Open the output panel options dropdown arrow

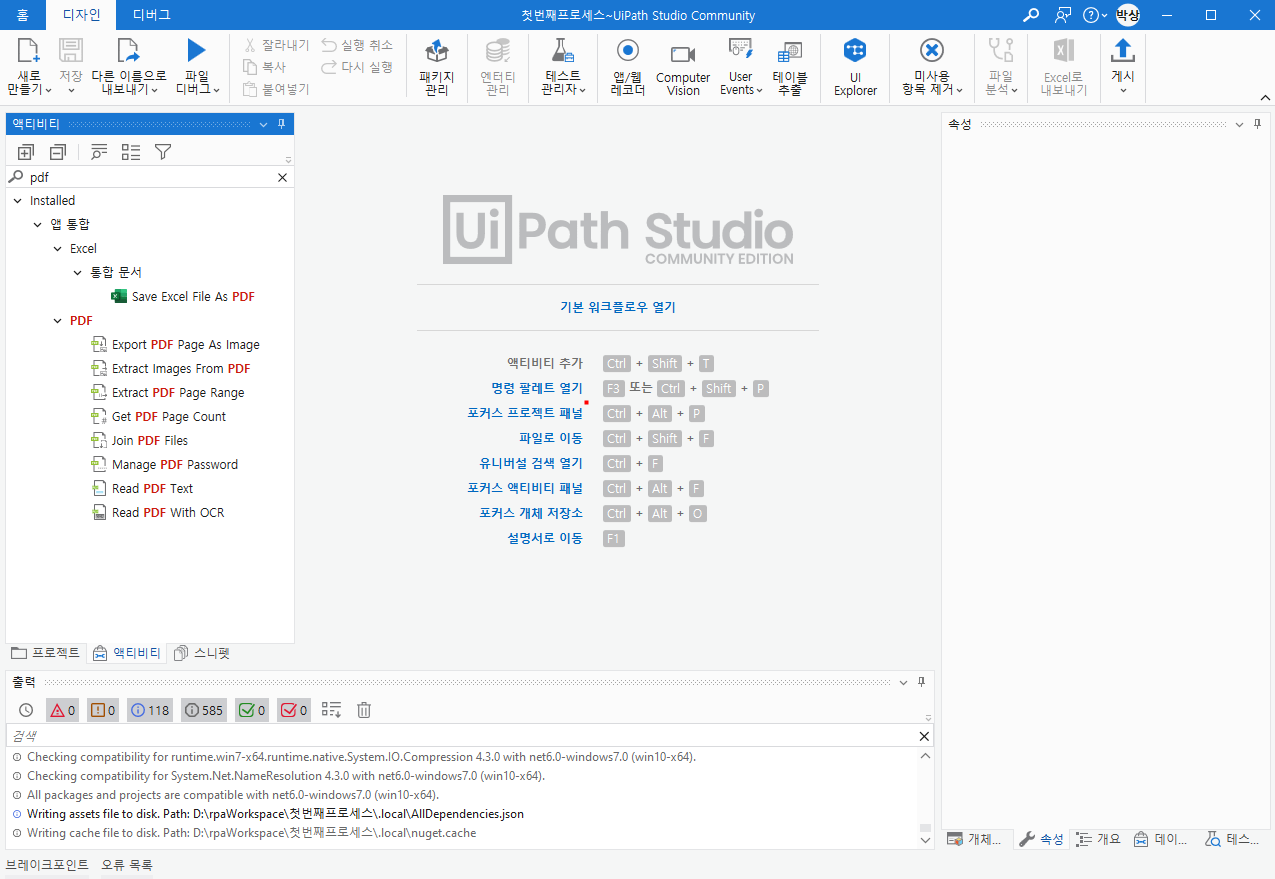click(x=904, y=682)
